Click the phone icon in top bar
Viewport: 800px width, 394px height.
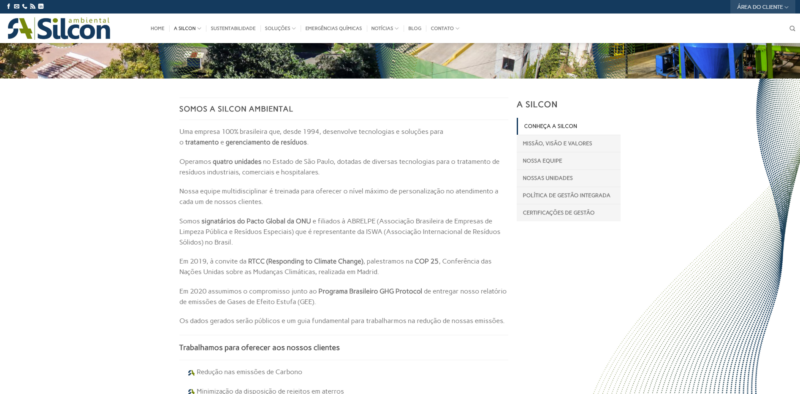click(x=24, y=7)
